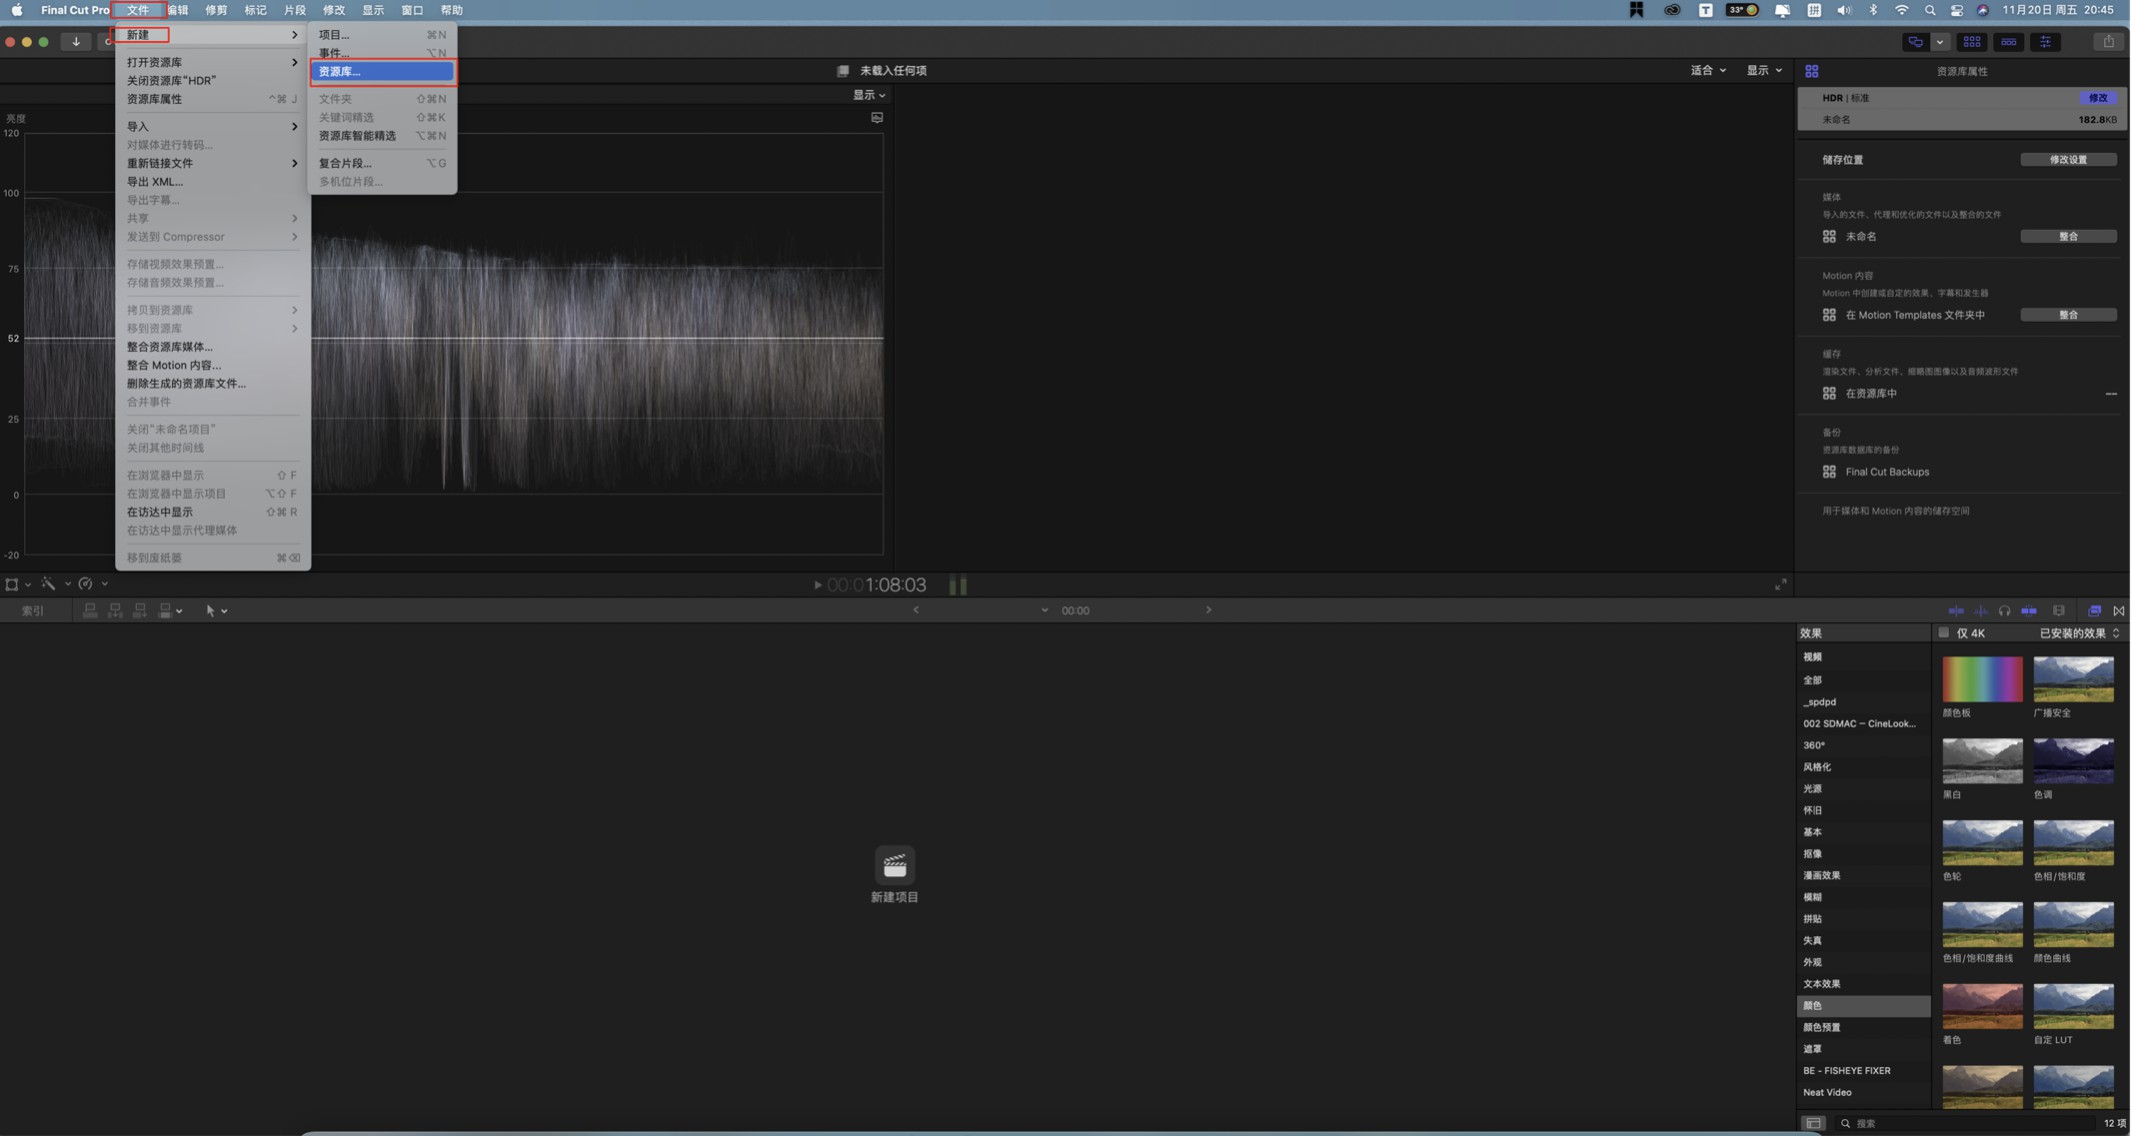Screen dimensions: 2132x1136
Task: Toggle the inspector sliders icon
Action: (x=2046, y=42)
